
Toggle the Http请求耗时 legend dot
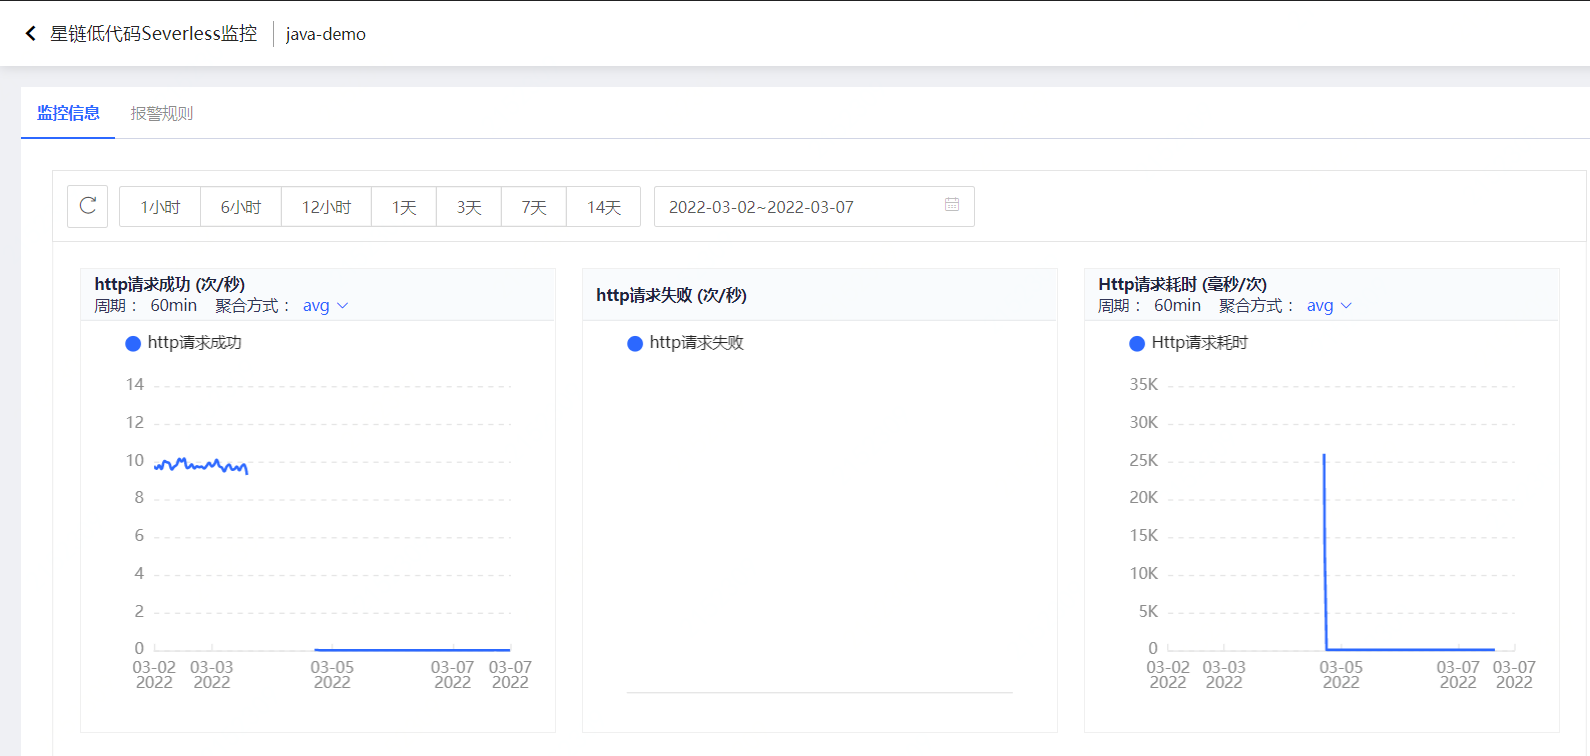1137,344
